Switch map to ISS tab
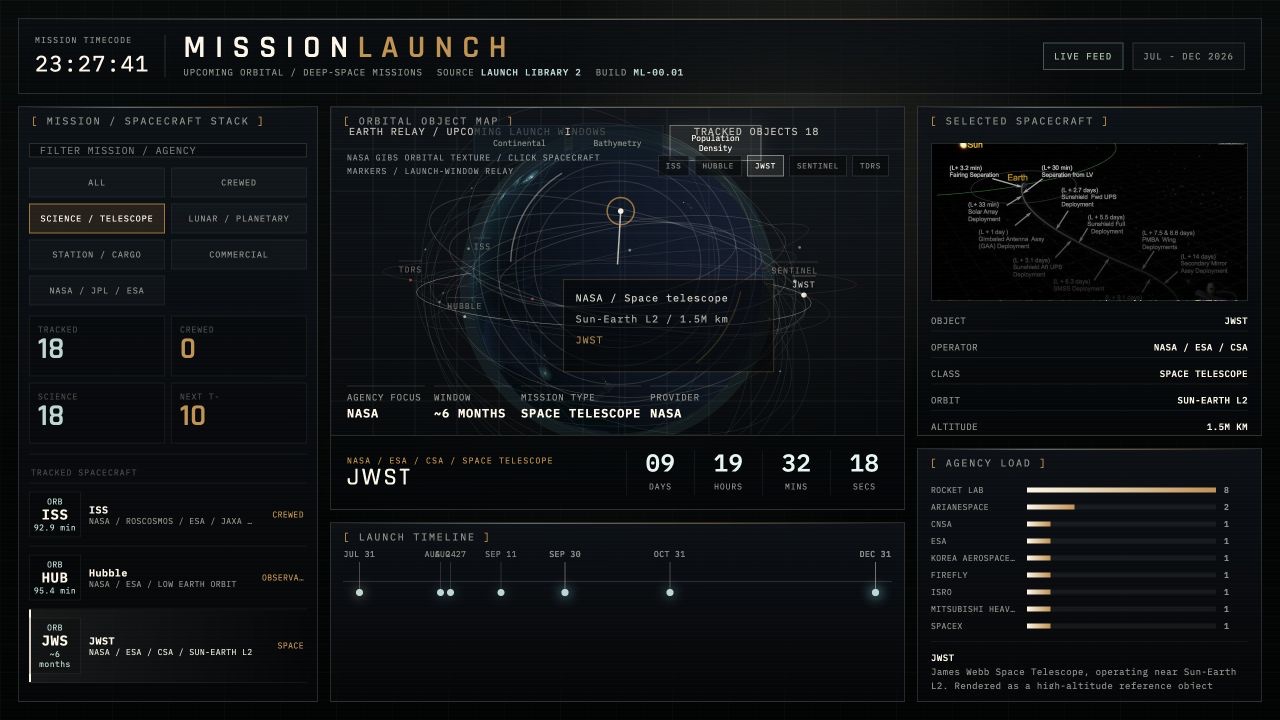 pyautogui.click(x=674, y=166)
